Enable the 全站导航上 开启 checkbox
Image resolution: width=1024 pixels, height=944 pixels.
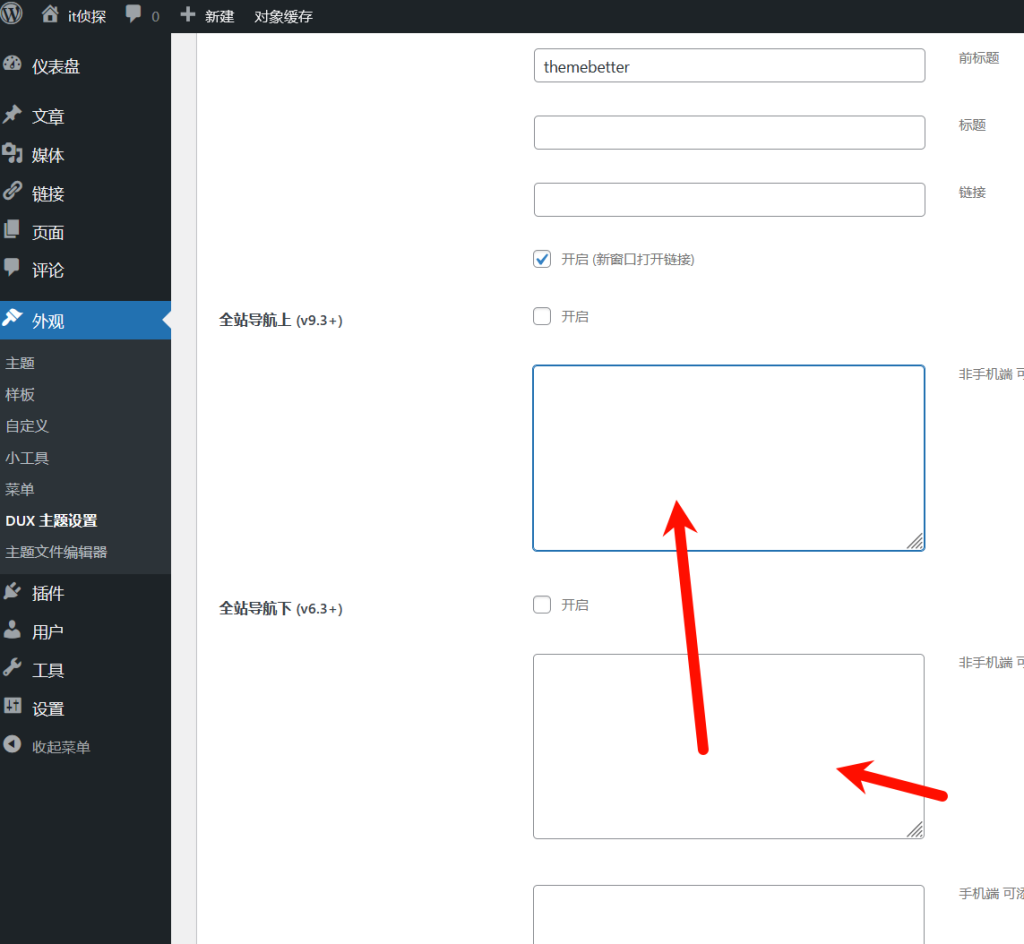(x=542, y=316)
